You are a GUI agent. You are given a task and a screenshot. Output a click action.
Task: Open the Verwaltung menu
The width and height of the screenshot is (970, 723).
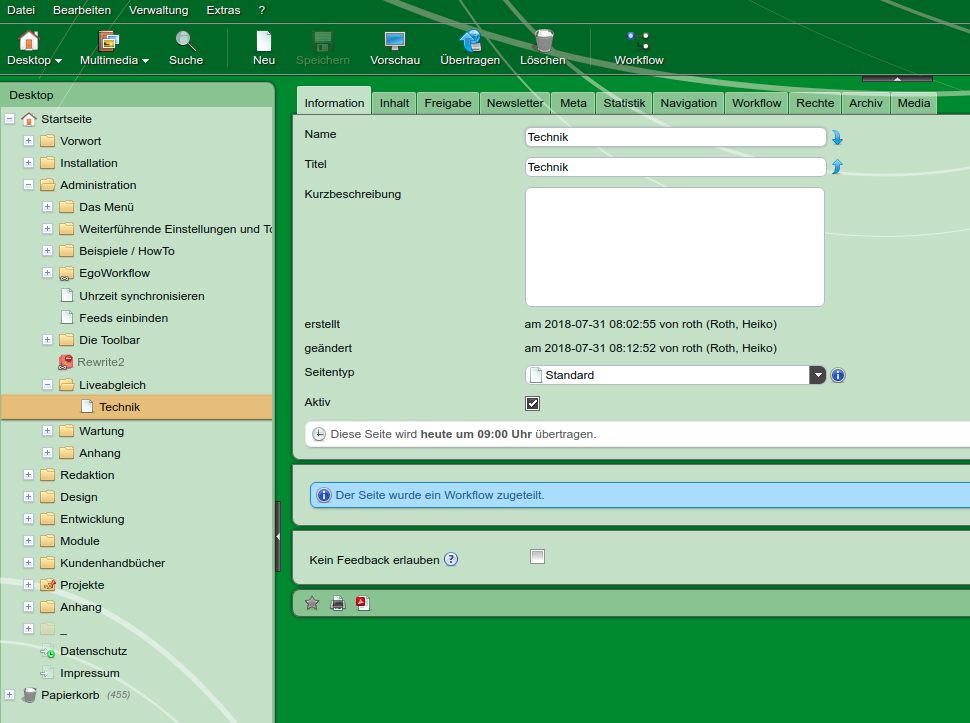[x=158, y=11]
